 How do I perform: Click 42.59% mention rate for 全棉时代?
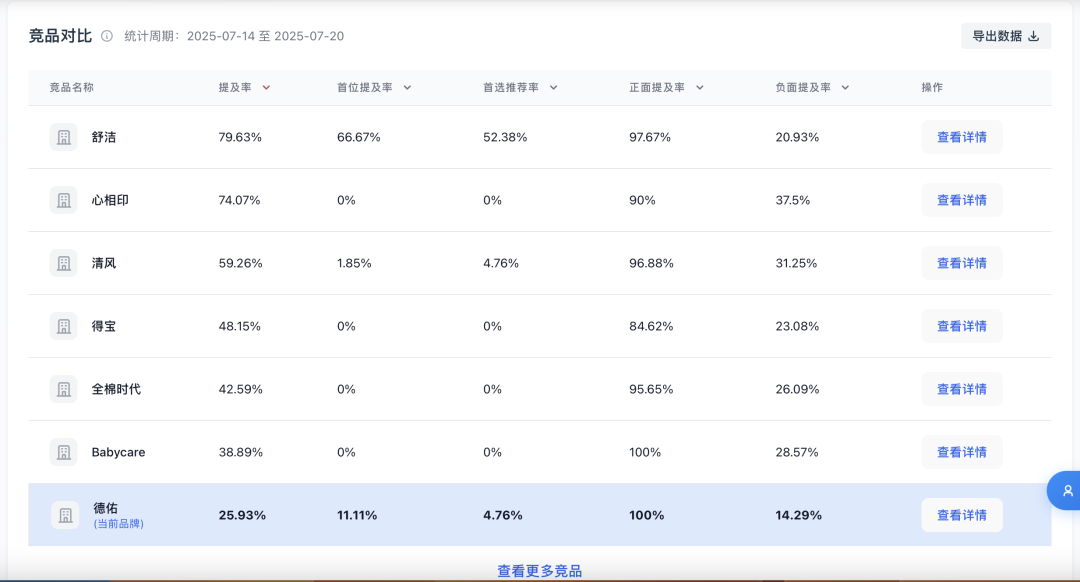(x=240, y=389)
